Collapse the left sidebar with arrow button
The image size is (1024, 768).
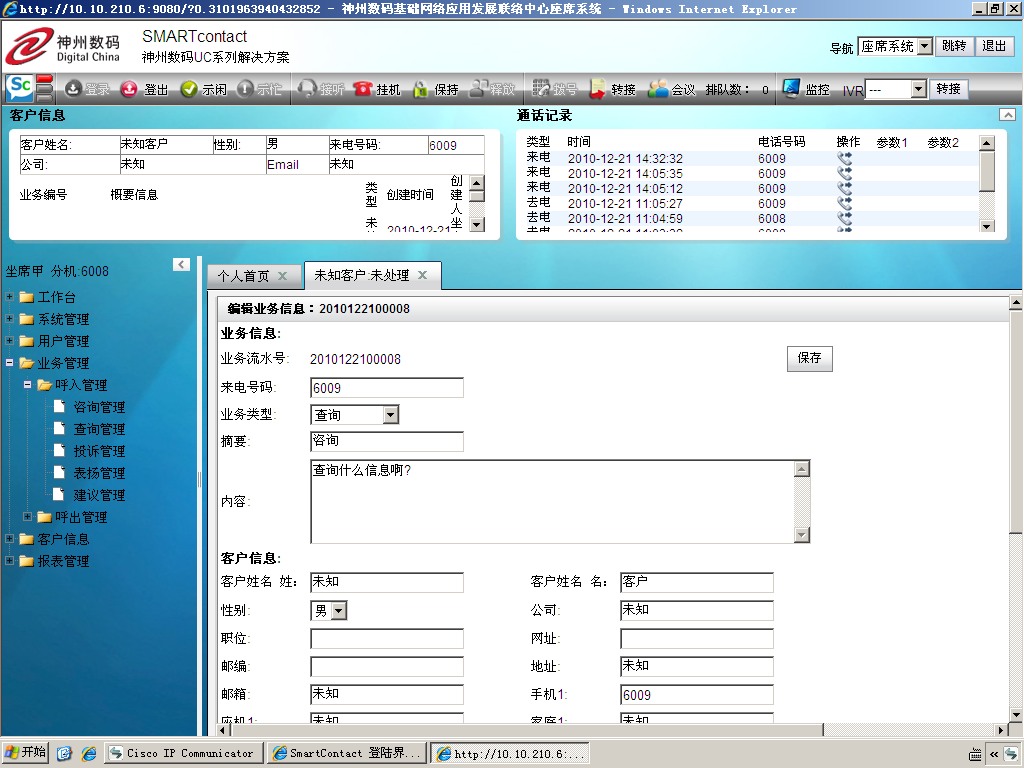[x=182, y=264]
